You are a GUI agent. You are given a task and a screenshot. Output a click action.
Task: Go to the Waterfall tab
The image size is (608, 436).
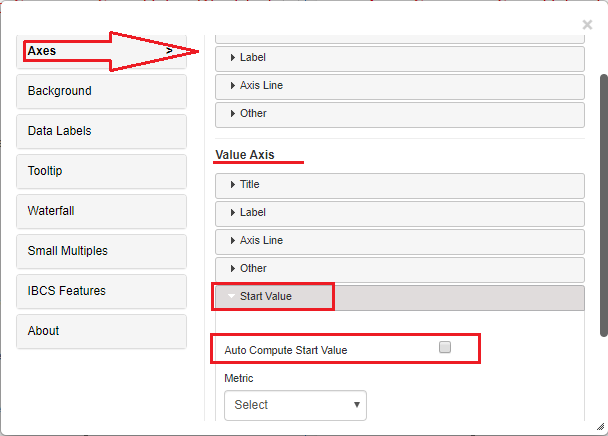click(100, 211)
